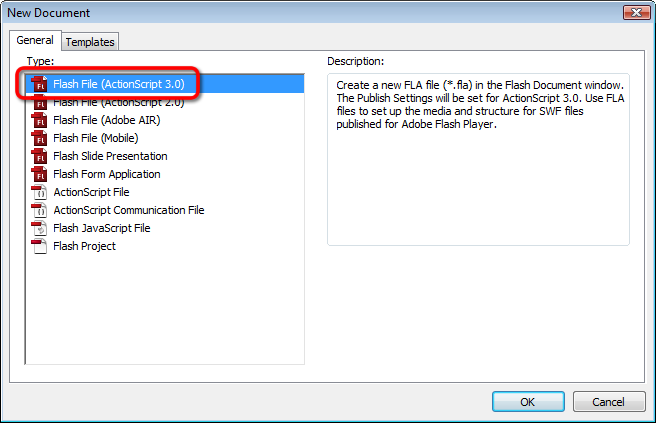This screenshot has width=656, height=423.
Task: Select ActionScript Communication File entry
Action: pyautogui.click(x=128, y=210)
